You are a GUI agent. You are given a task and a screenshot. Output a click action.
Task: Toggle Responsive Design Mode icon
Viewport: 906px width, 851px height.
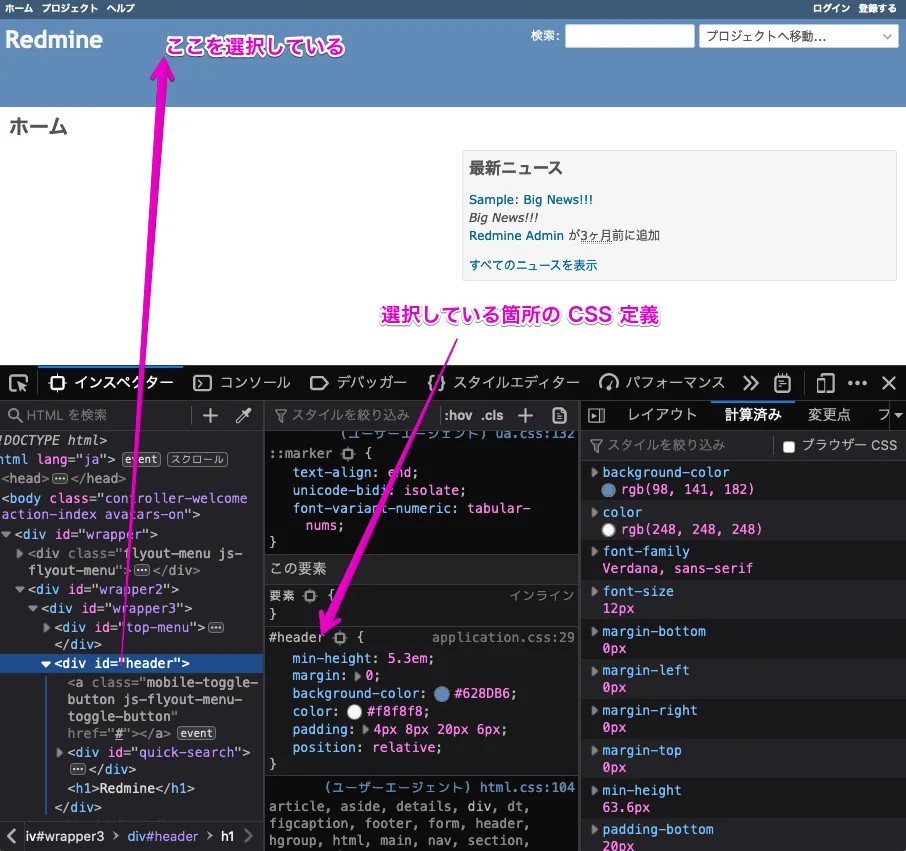[825, 382]
